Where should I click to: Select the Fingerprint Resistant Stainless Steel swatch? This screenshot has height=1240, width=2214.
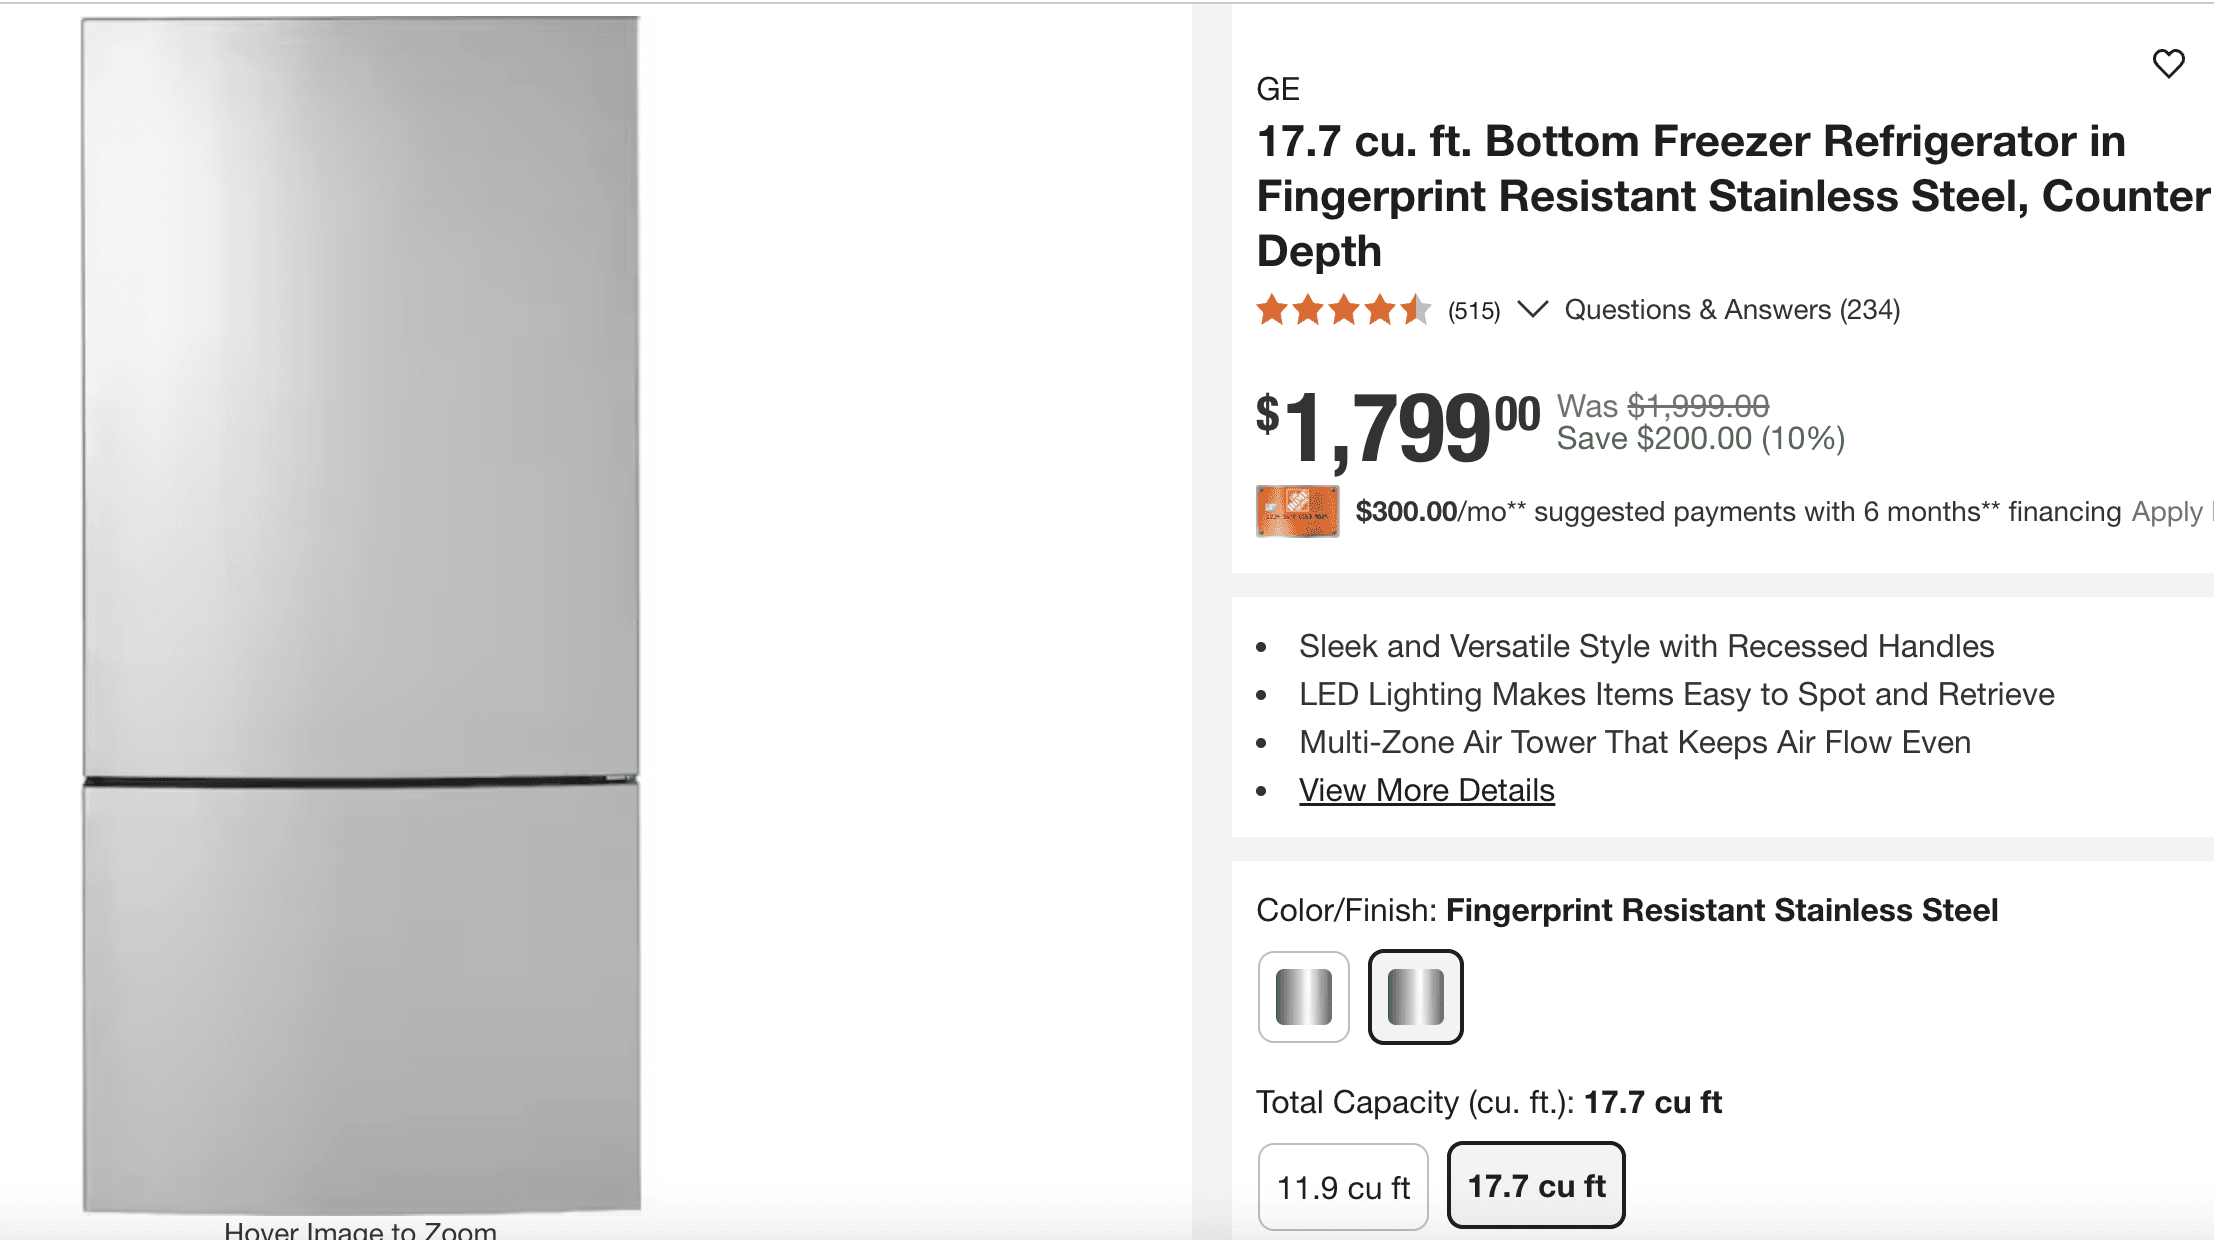[1415, 997]
